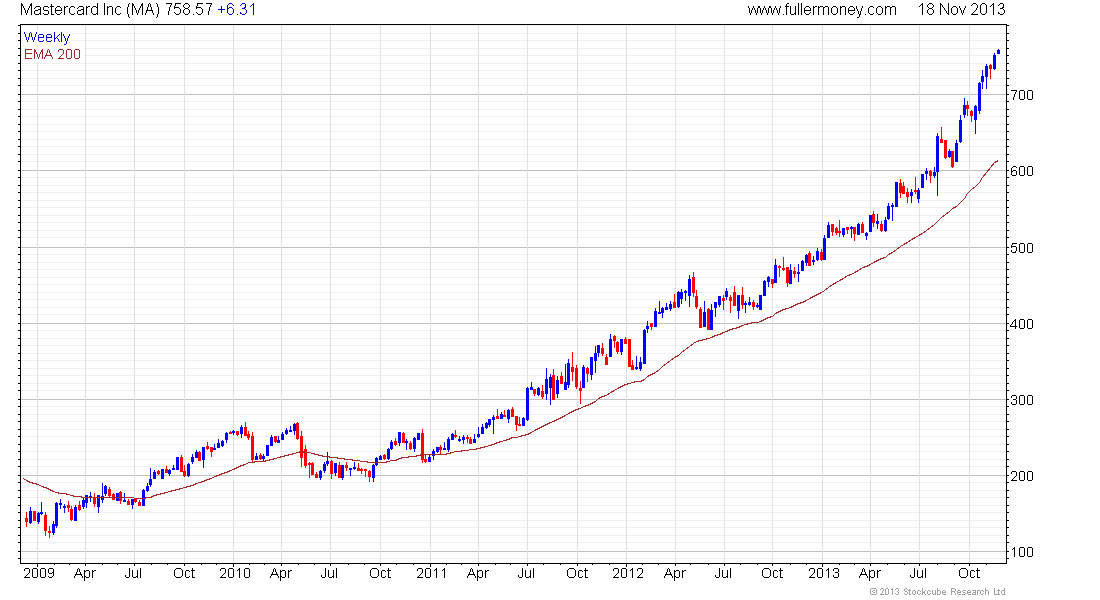Click the Stockcube Research Ltd copyright text
Screen dimensions: 1100x600
[937, 592]
